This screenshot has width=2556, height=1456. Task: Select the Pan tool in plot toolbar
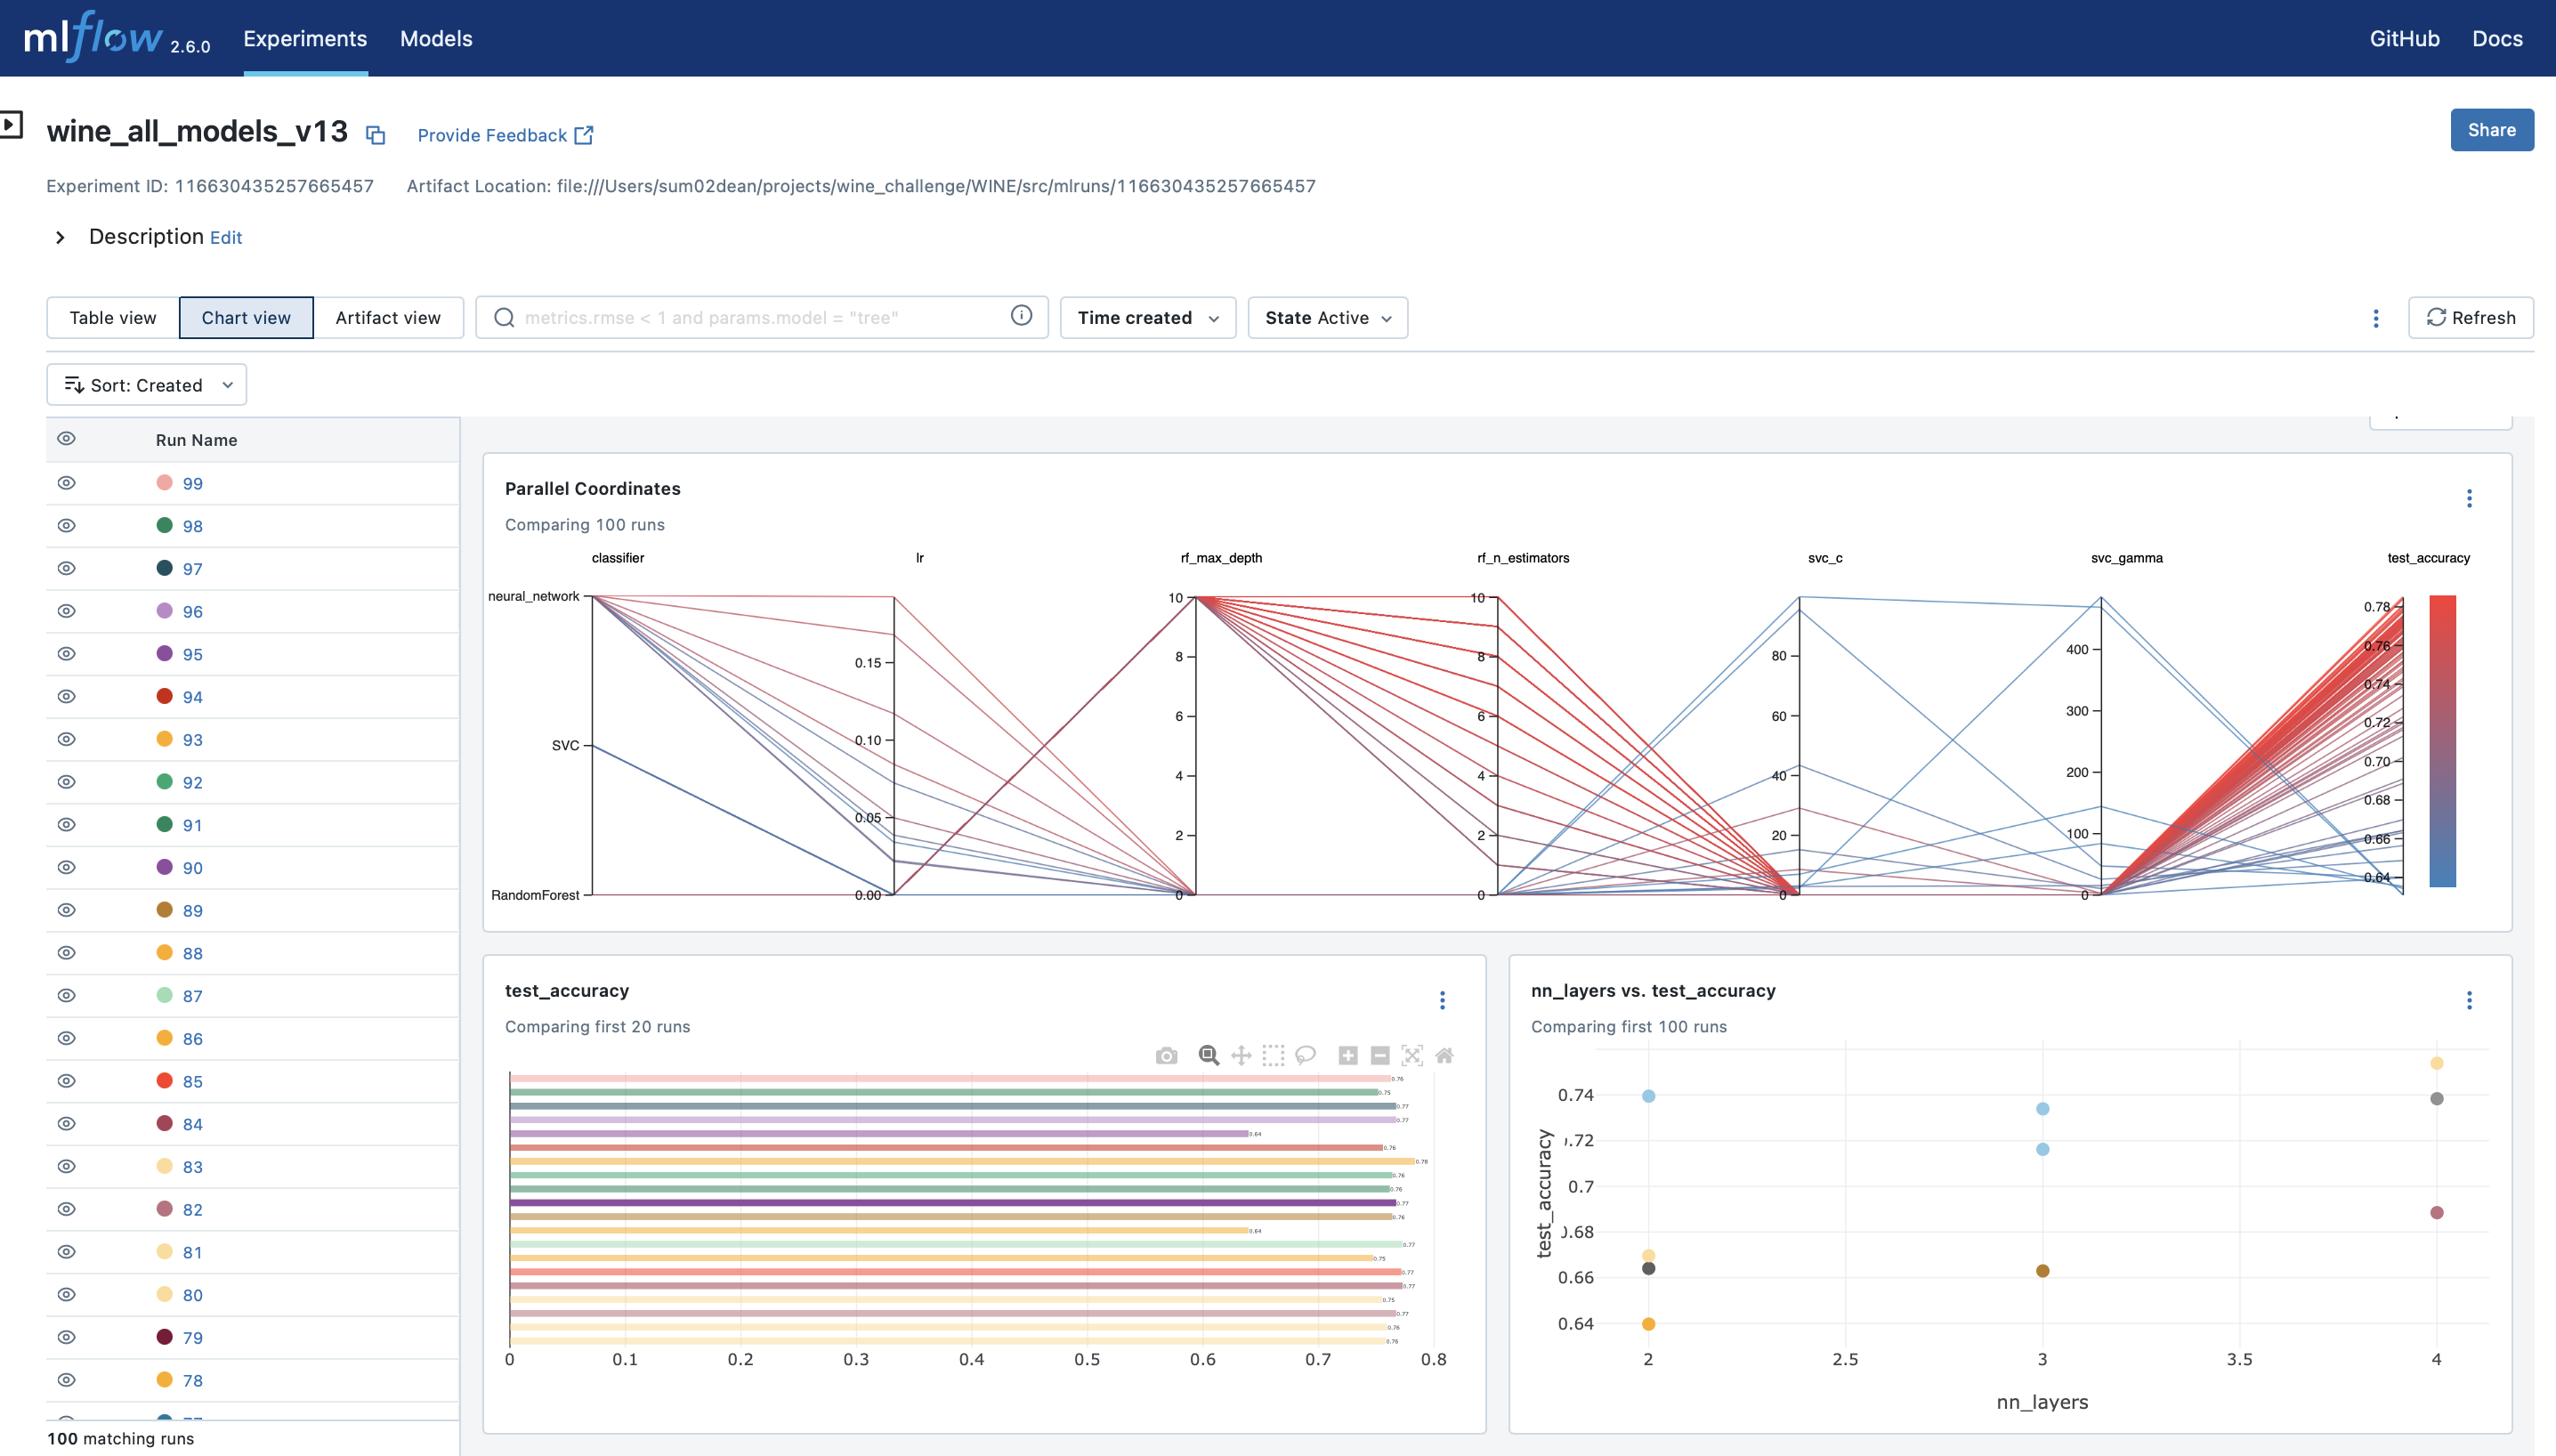pos(1240,1055)
